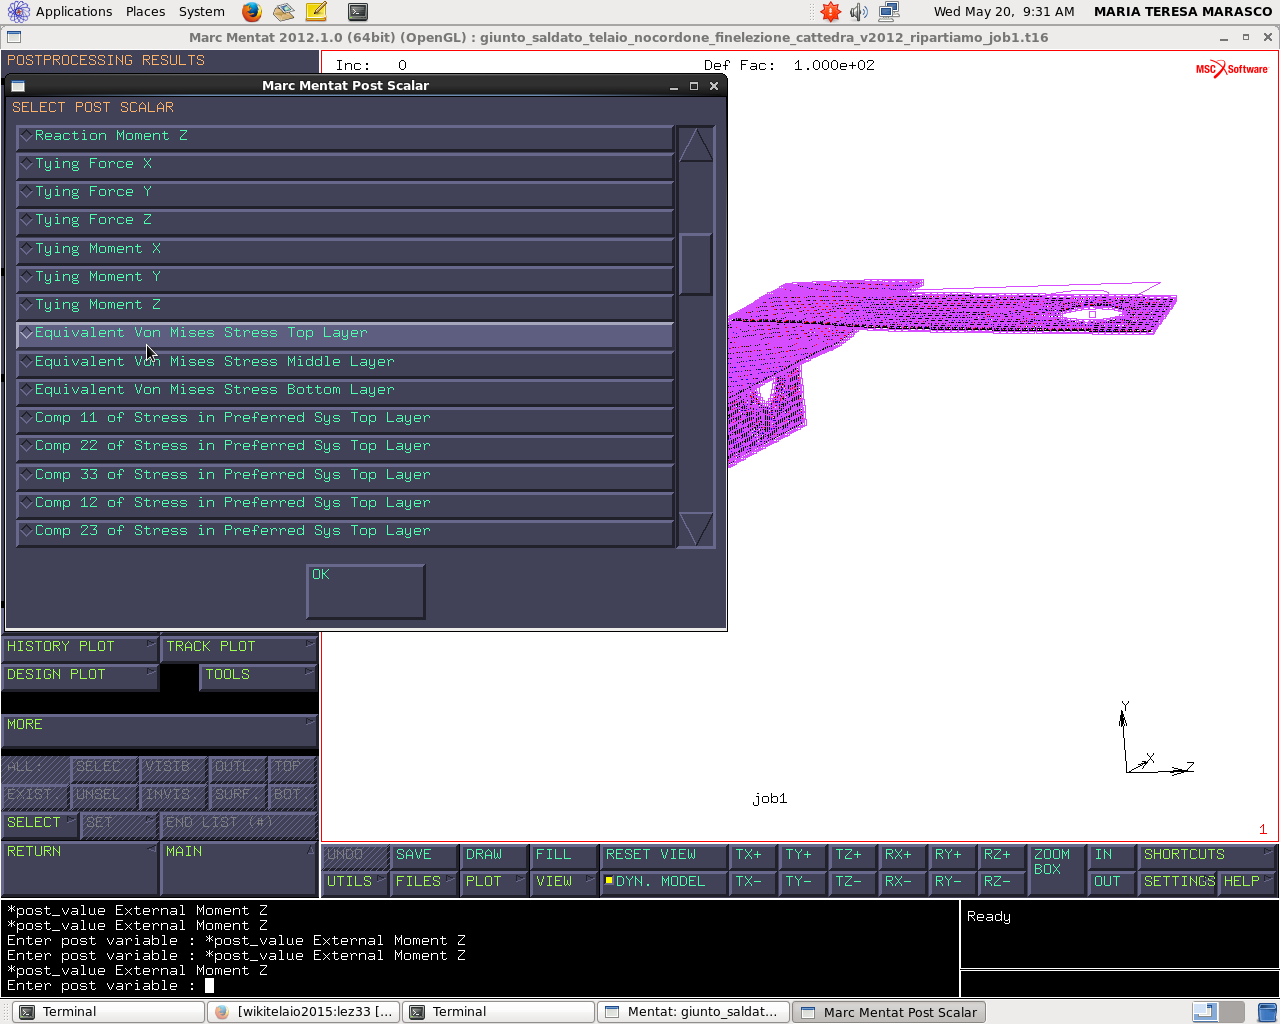1280x1024 pixels.
Task: Open the network connection tray icon
Action: pyautogui.click(x=889, y=12)
